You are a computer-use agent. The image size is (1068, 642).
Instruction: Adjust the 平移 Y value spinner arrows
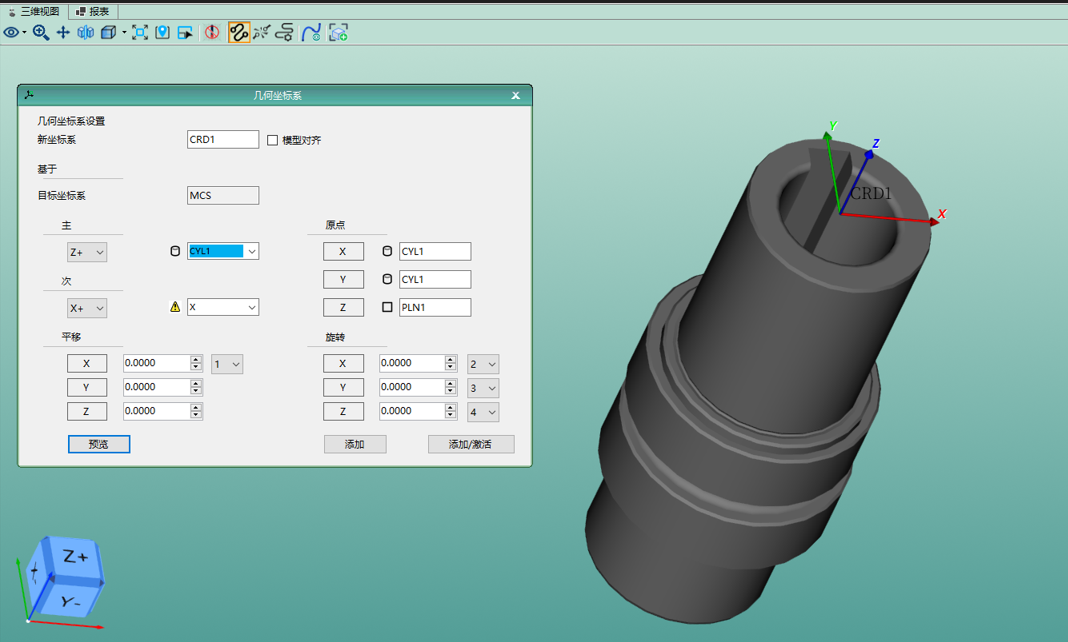(x=196, y=387)
